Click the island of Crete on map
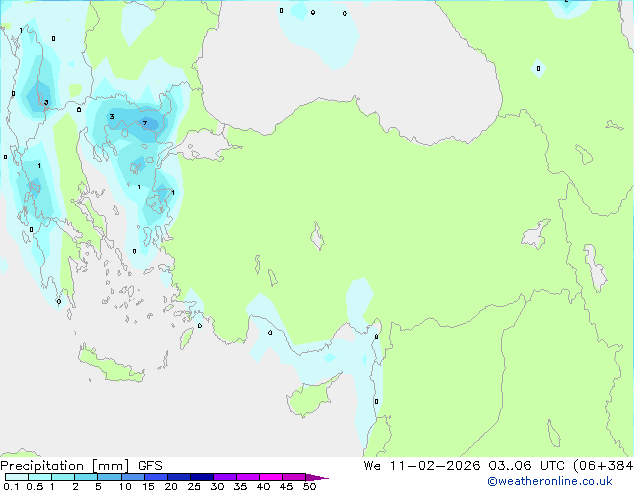The height and width of the screenshot is (490, 634). (111, 366)
